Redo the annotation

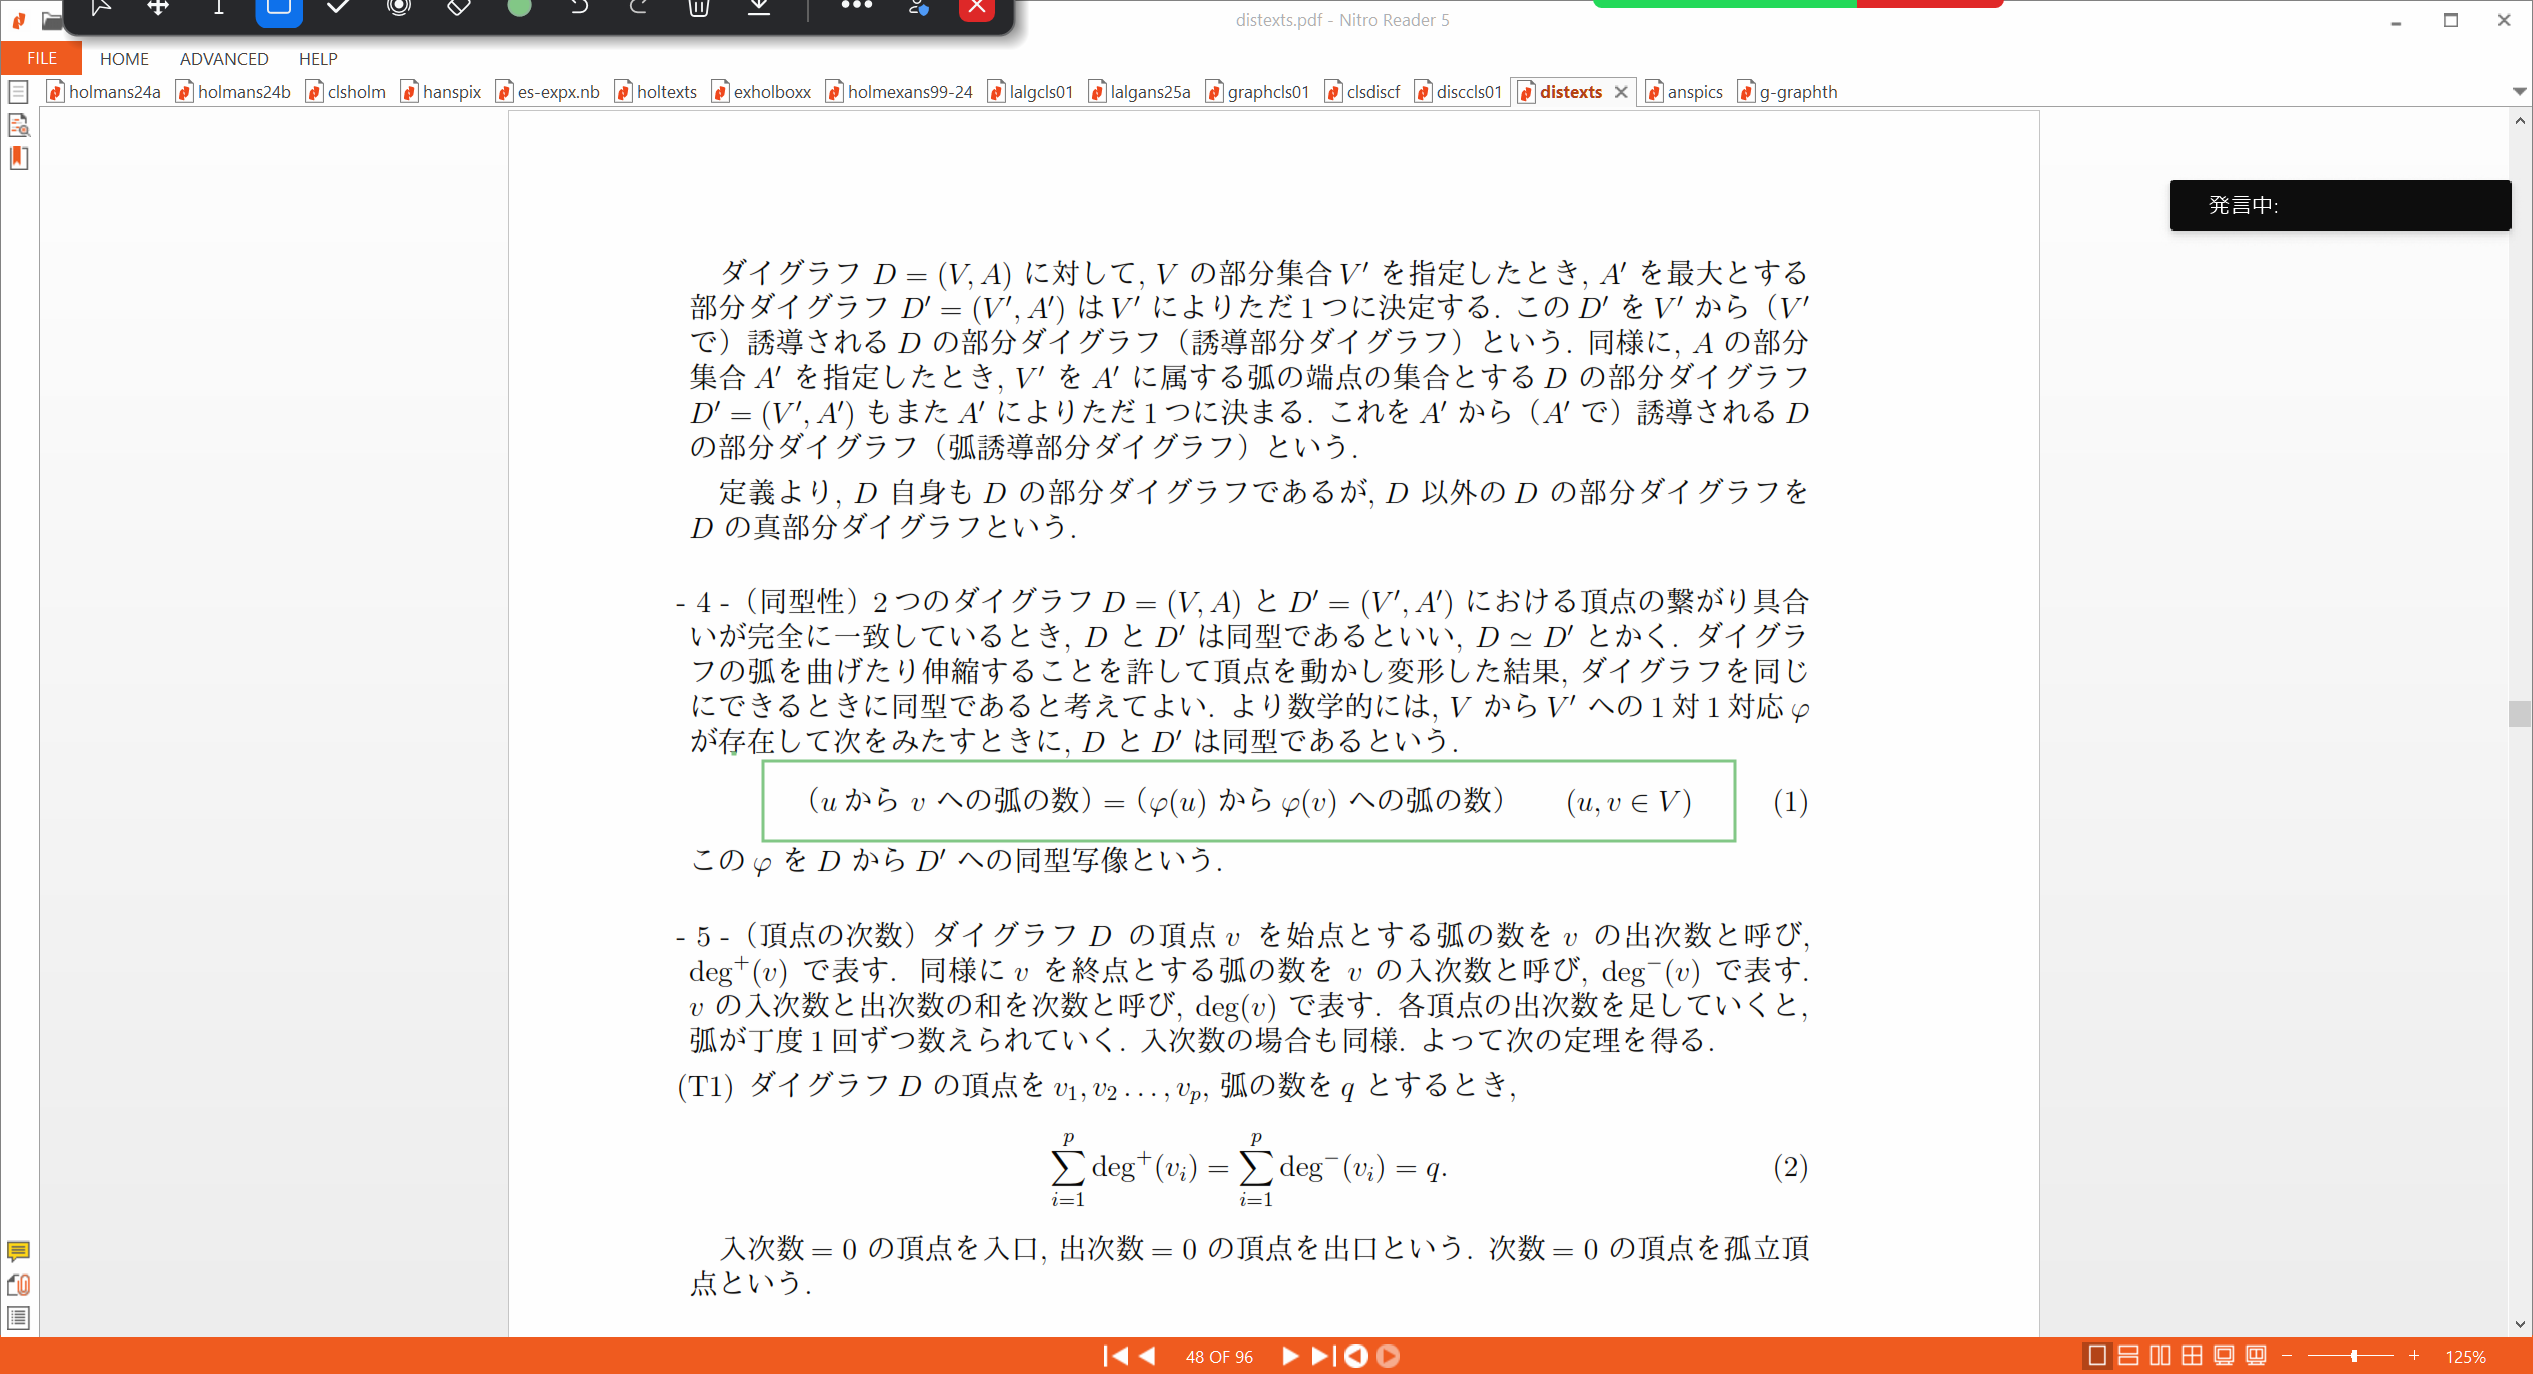pos(638,8)
